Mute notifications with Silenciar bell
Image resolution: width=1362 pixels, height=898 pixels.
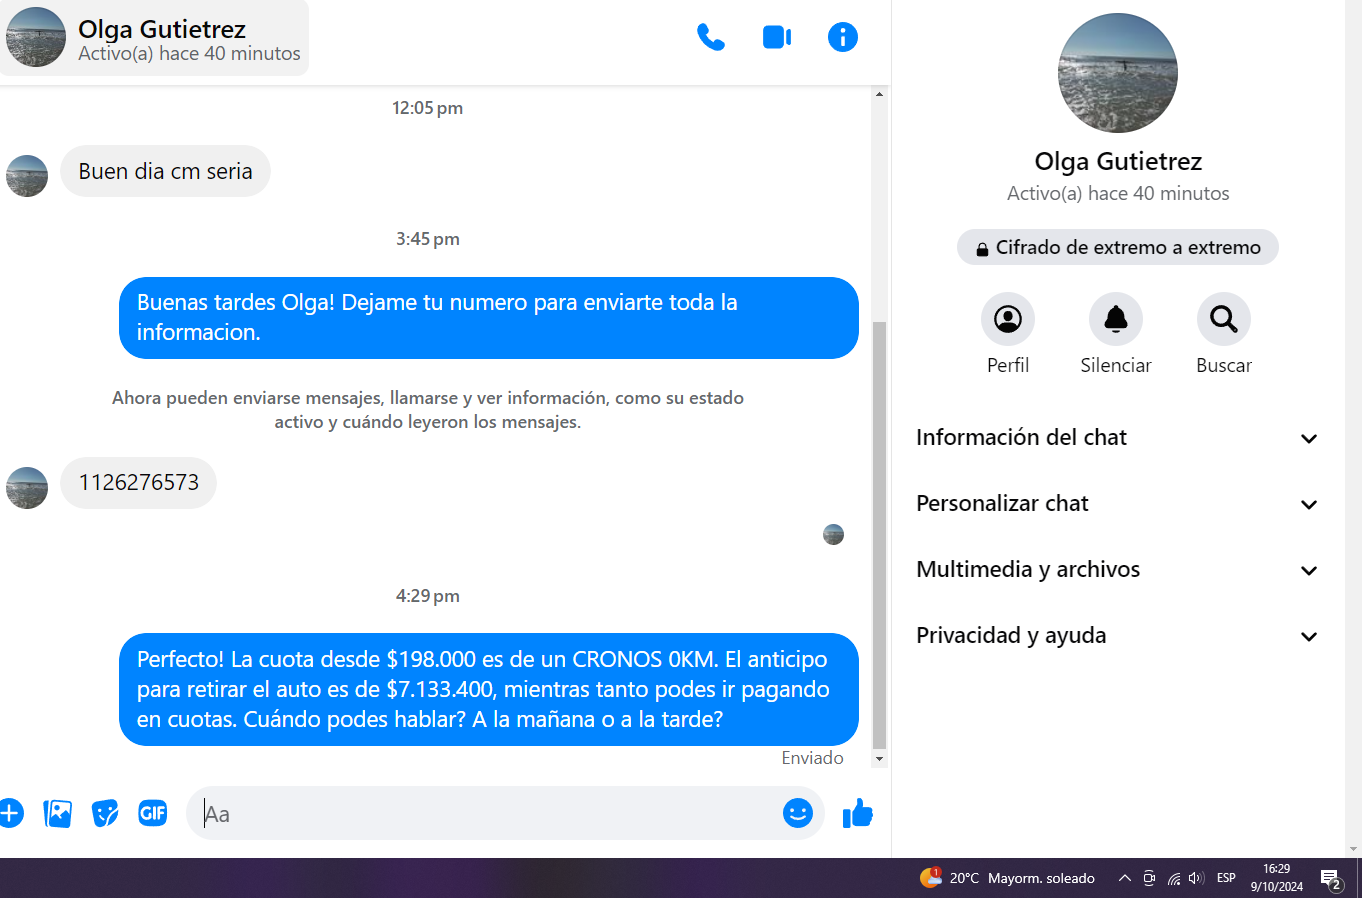pos(1115,320)
